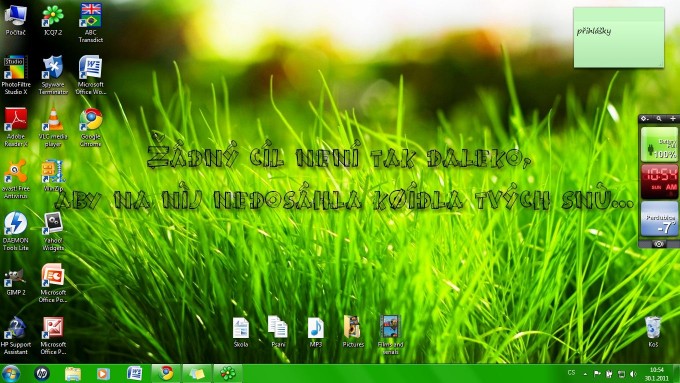The height and width of the screenshot is (383, 680).
Task: Click the green sticky note přihlášky
Action: [x=619, y=37]
